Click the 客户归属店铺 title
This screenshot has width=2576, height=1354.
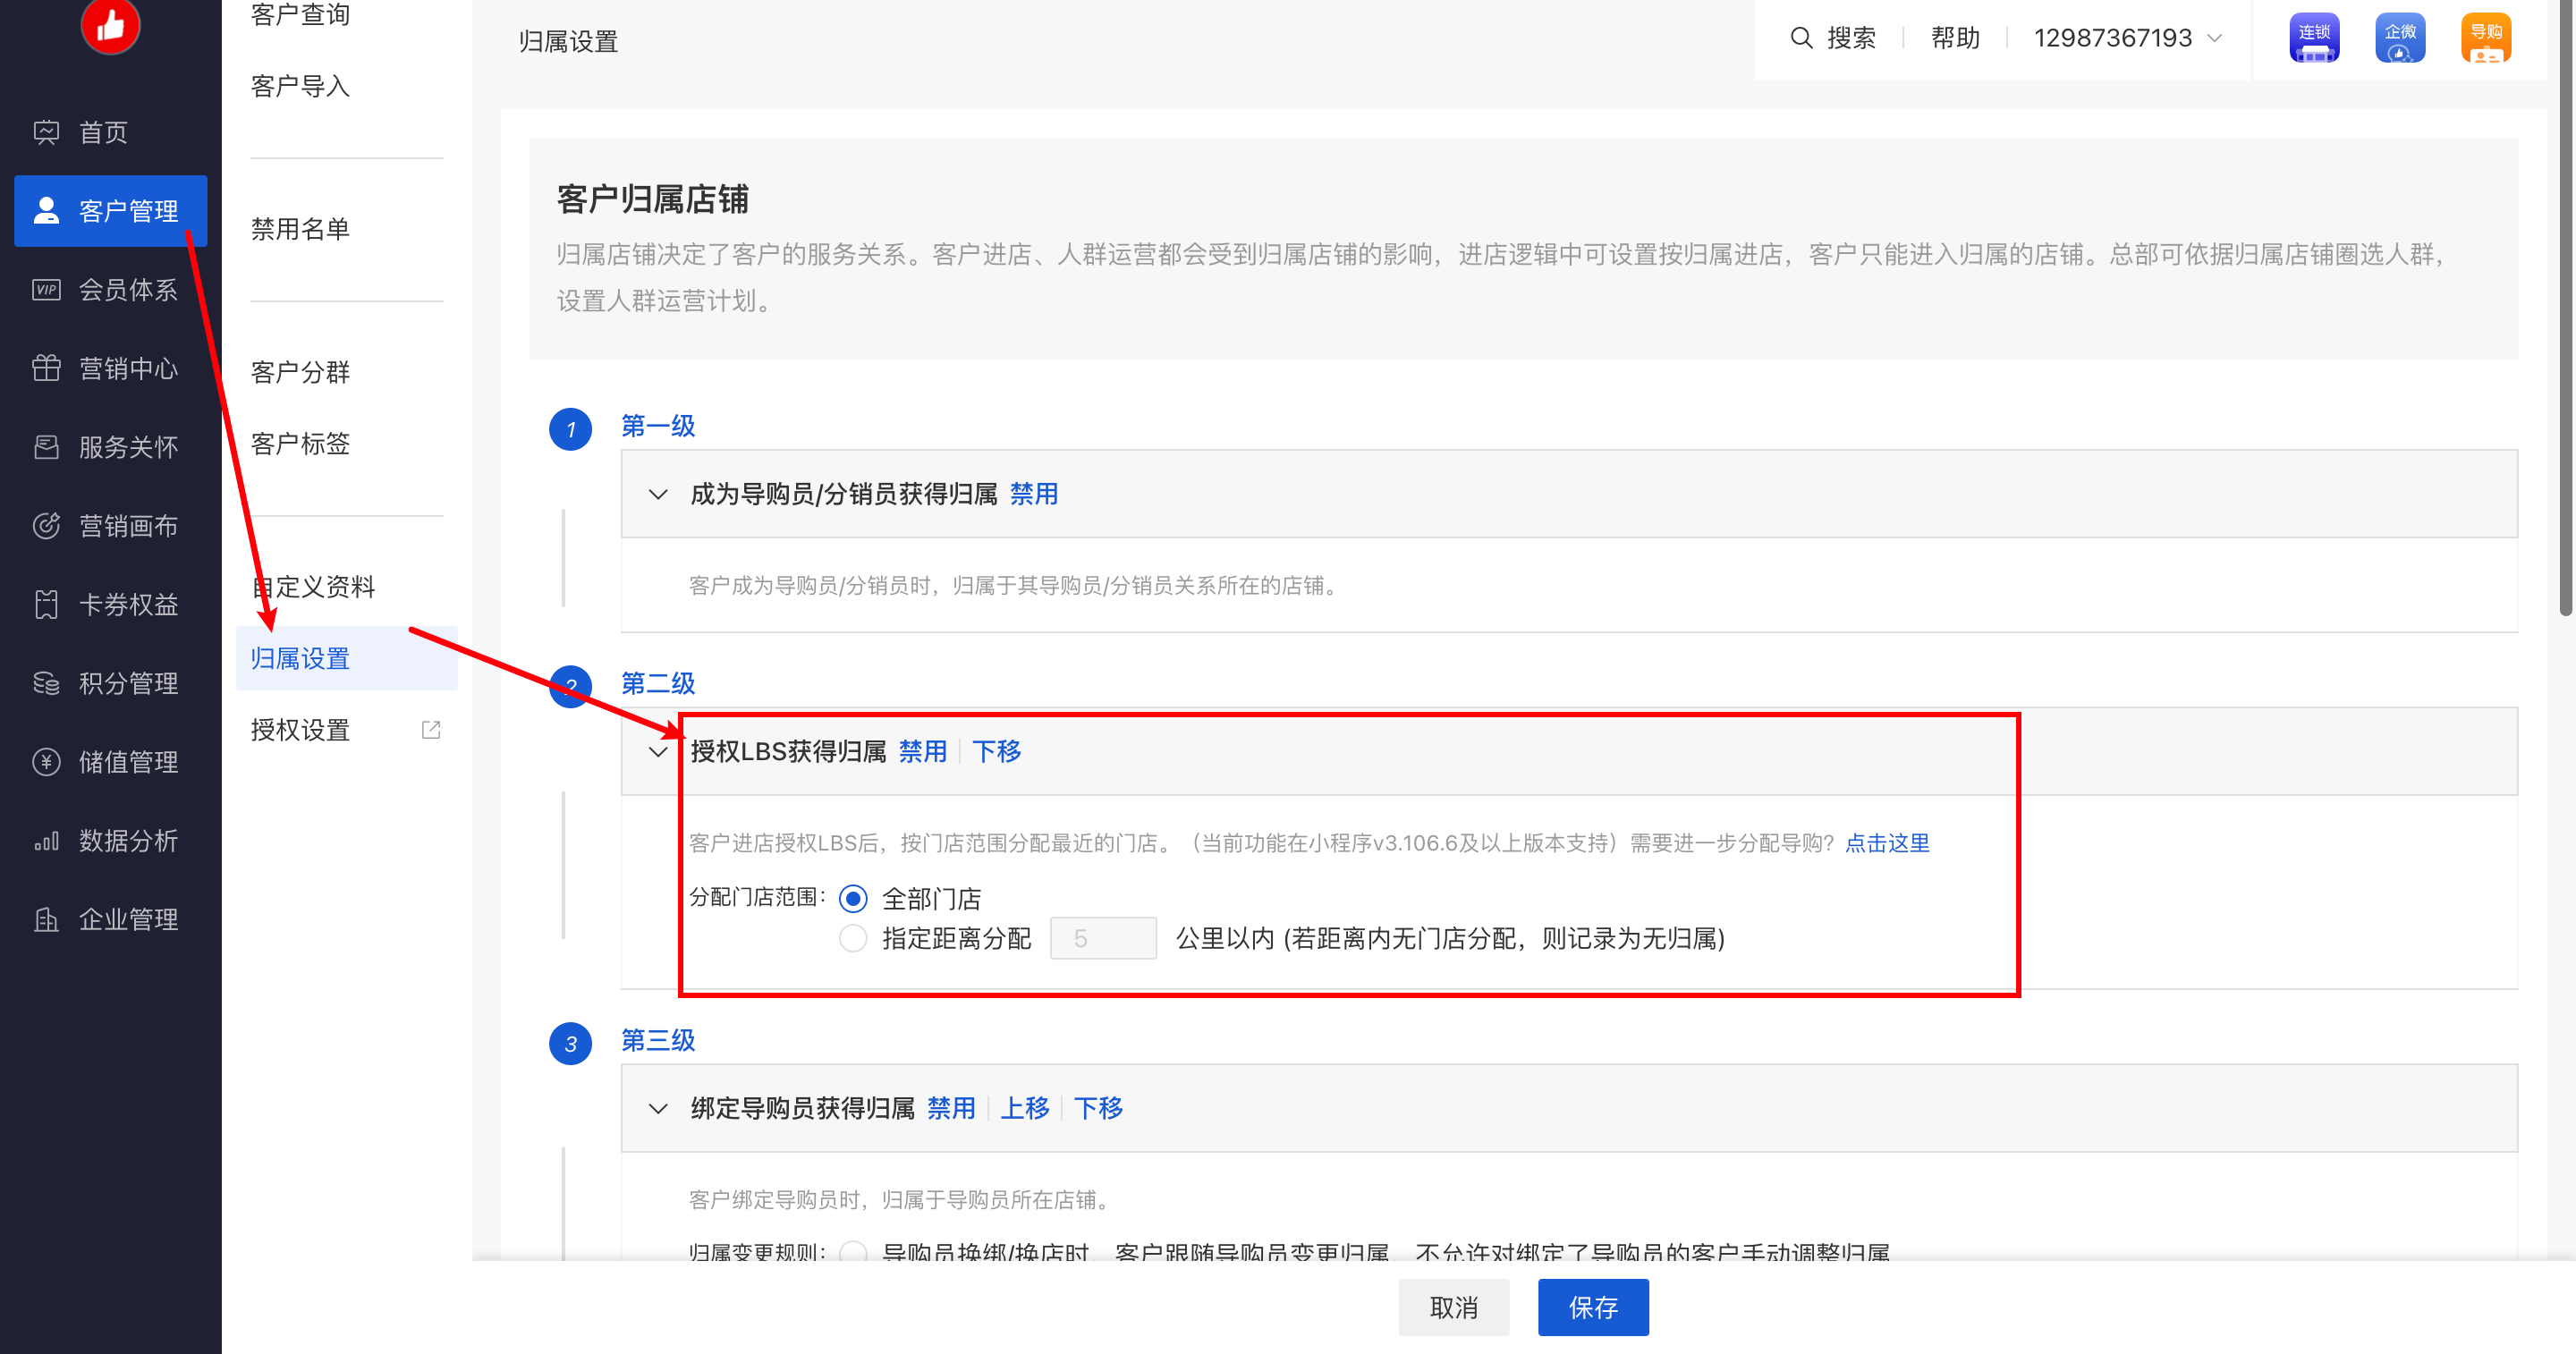[x=652, y=199]
